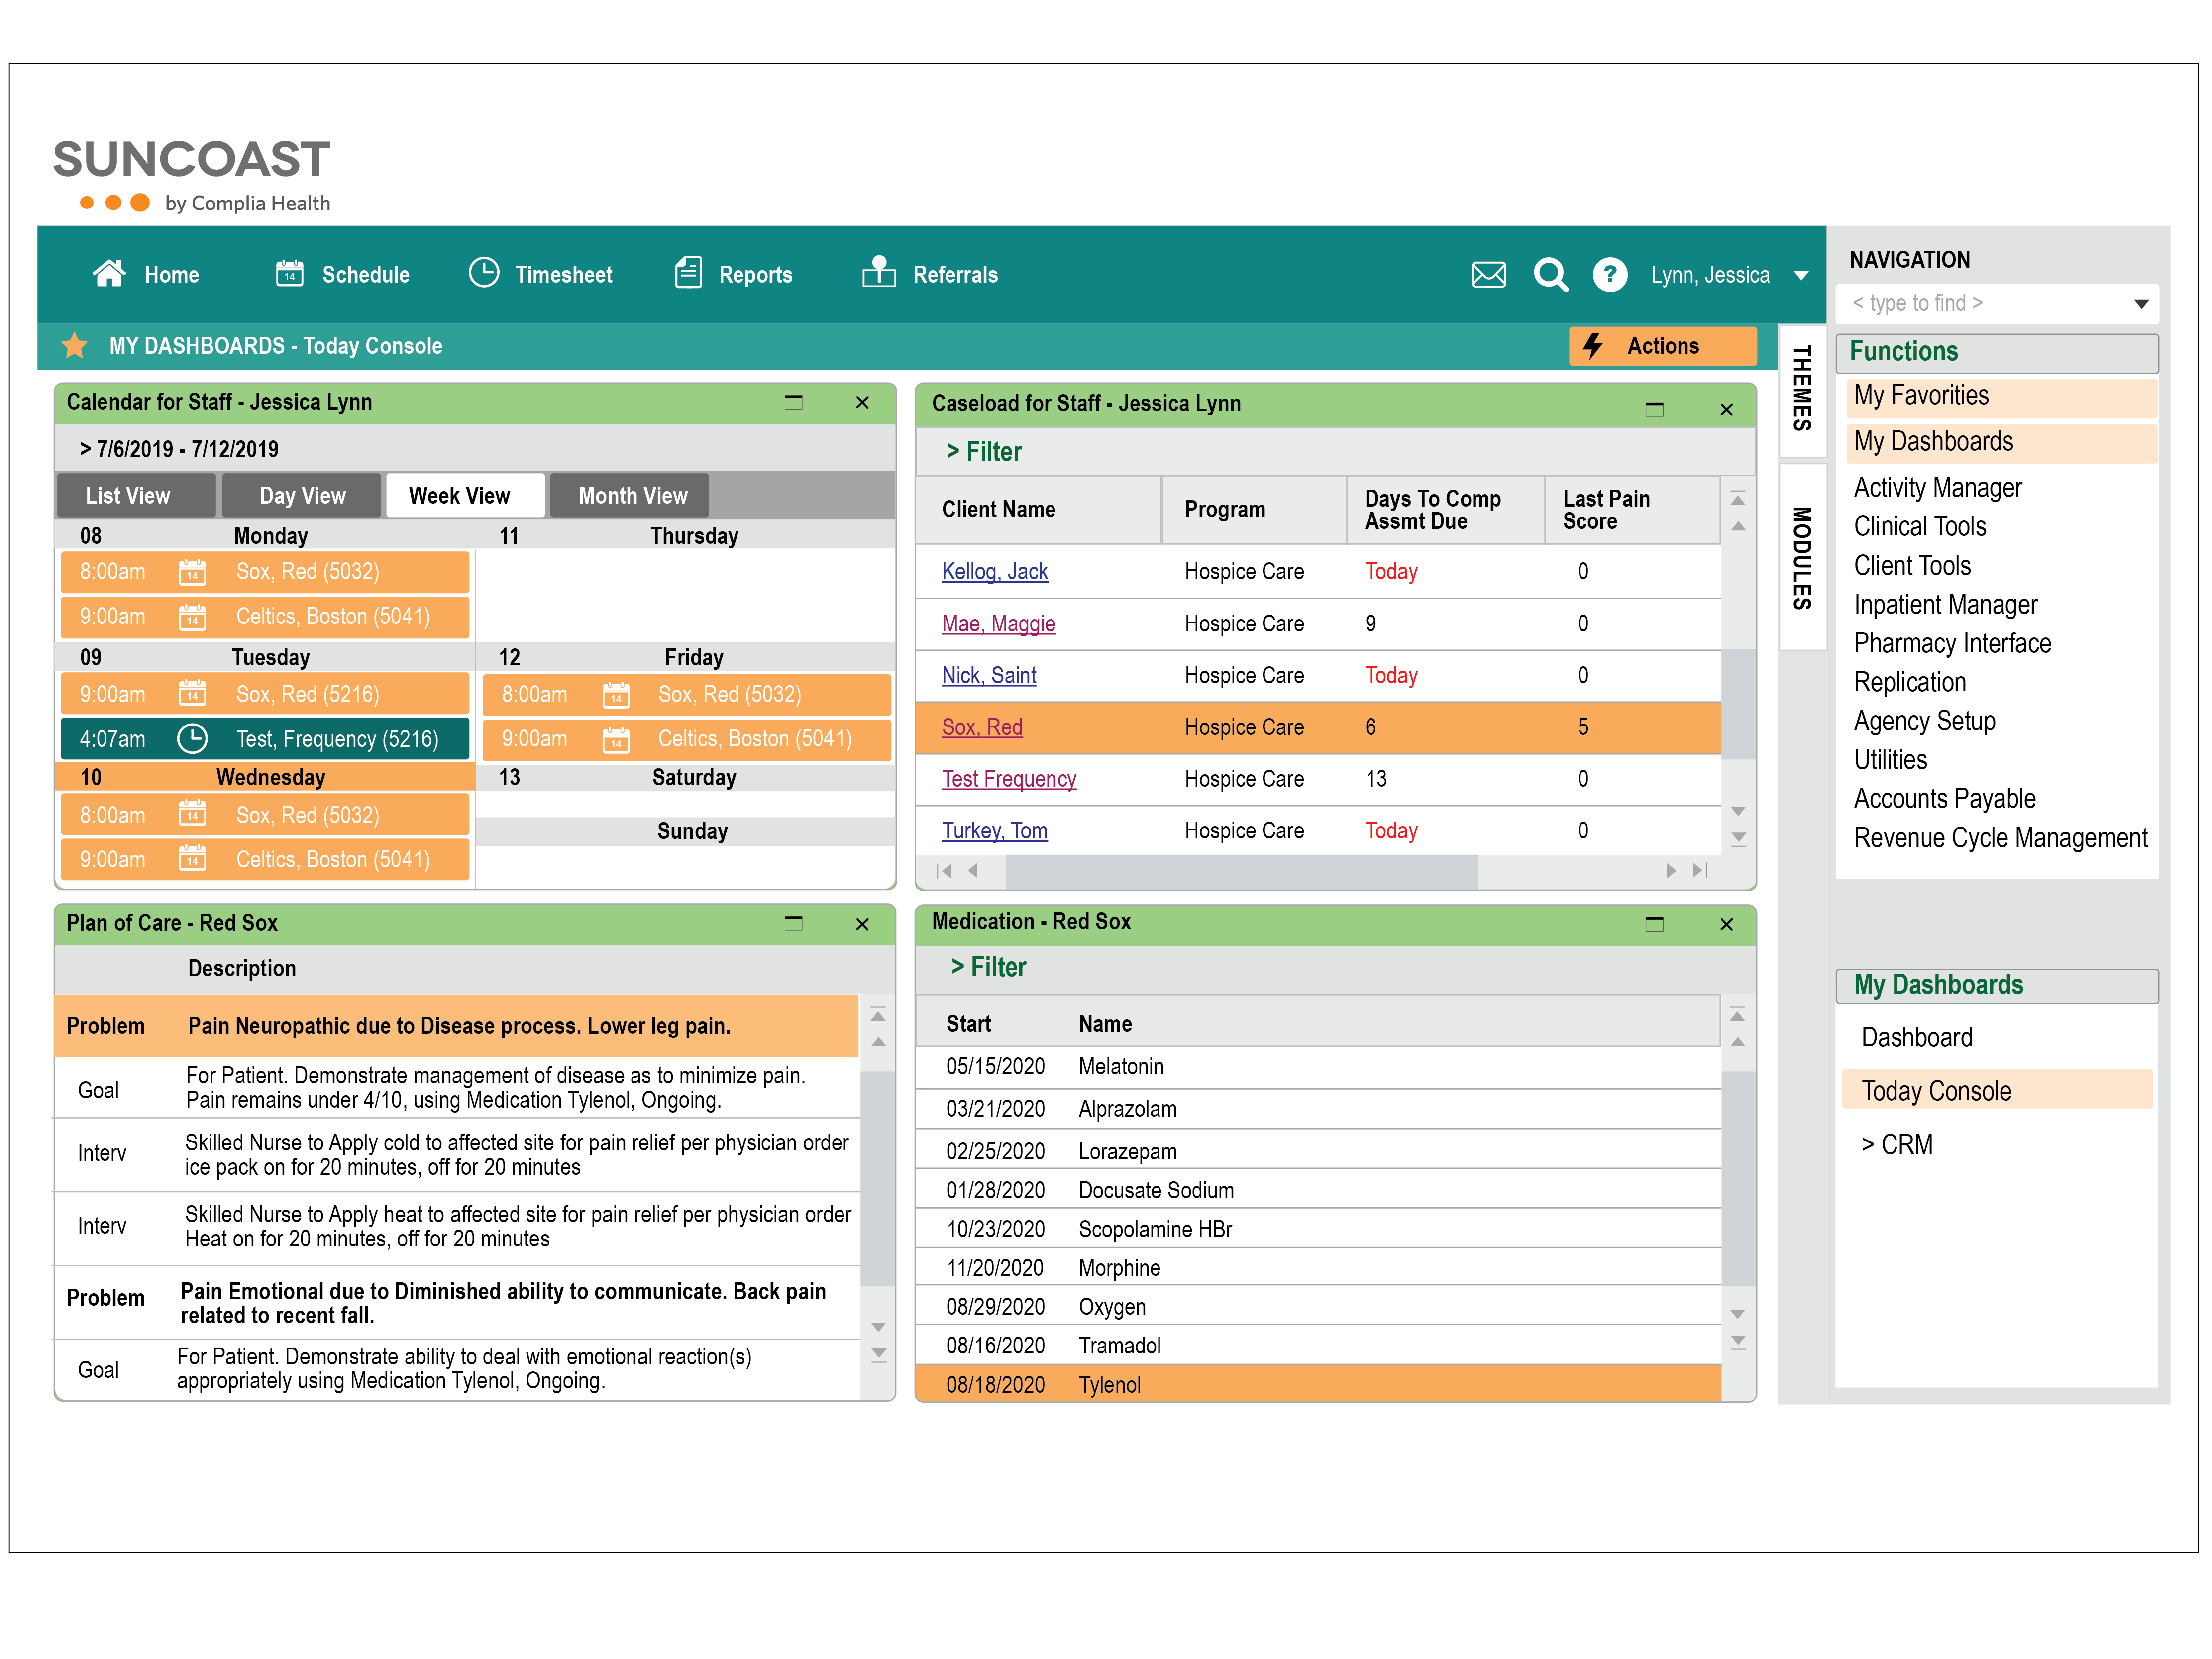Click the search magnifier icon
This screenshot has height=1659, width=2212.
(x=1551, y=275)
